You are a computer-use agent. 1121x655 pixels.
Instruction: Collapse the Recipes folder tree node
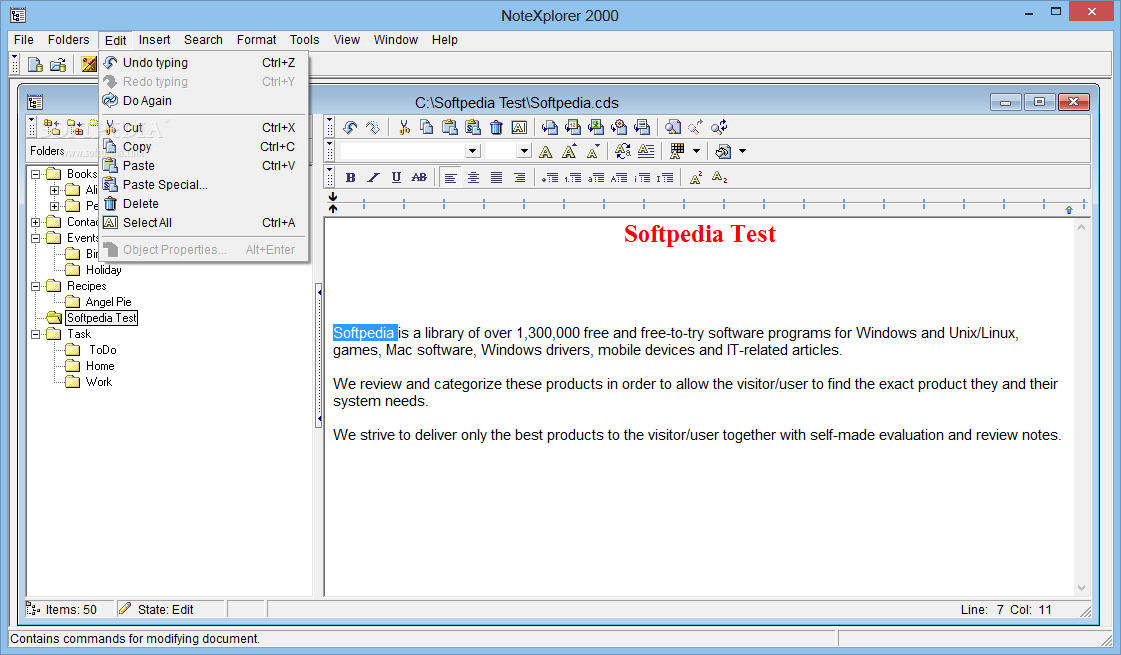coord(35,286)
